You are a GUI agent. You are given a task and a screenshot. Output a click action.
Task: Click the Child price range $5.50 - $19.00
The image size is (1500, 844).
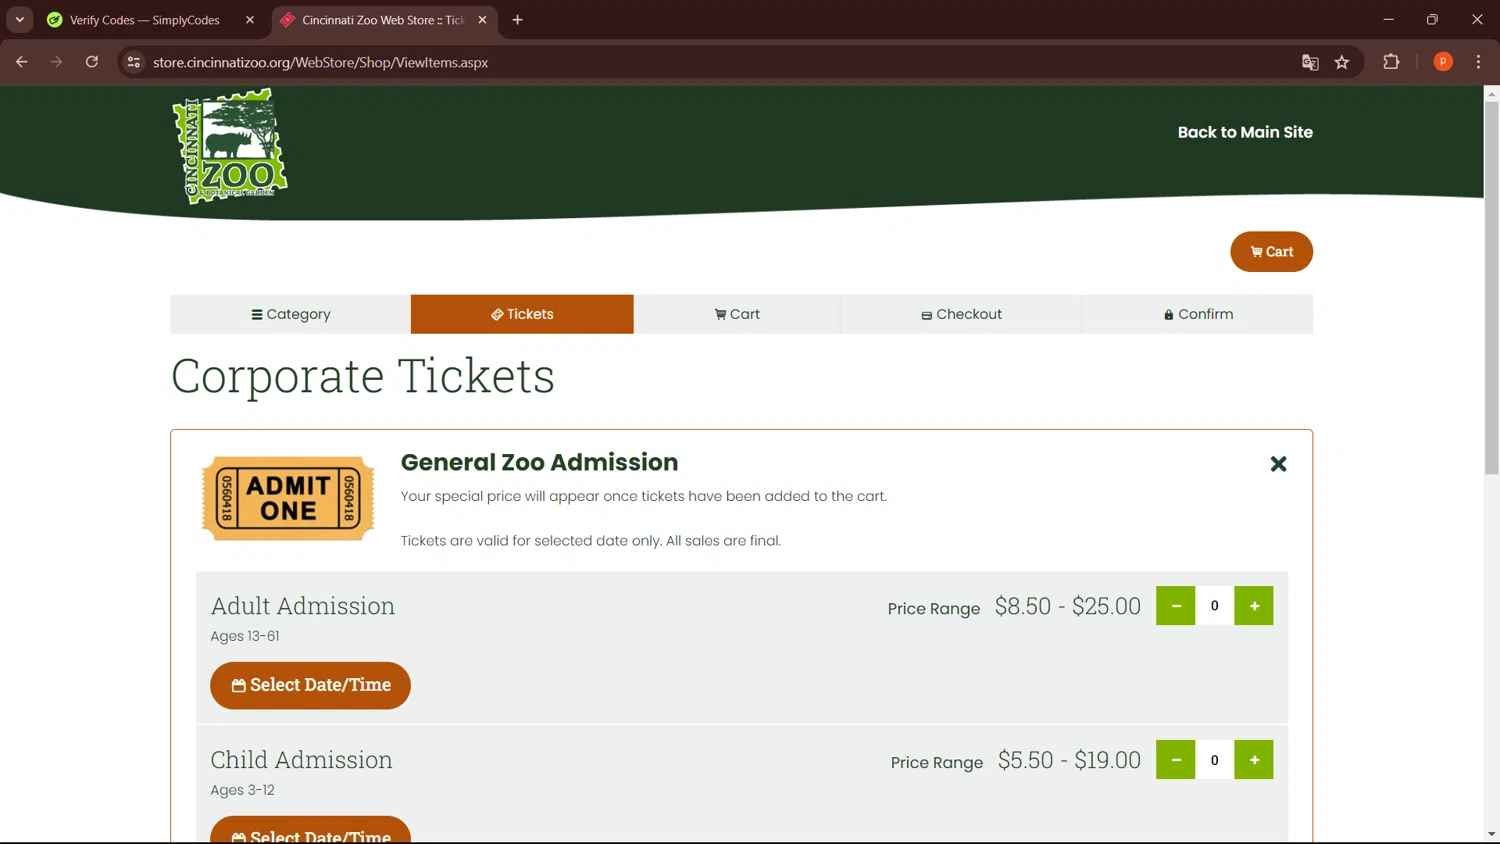pyautogui.click(x=1069, y=760)
